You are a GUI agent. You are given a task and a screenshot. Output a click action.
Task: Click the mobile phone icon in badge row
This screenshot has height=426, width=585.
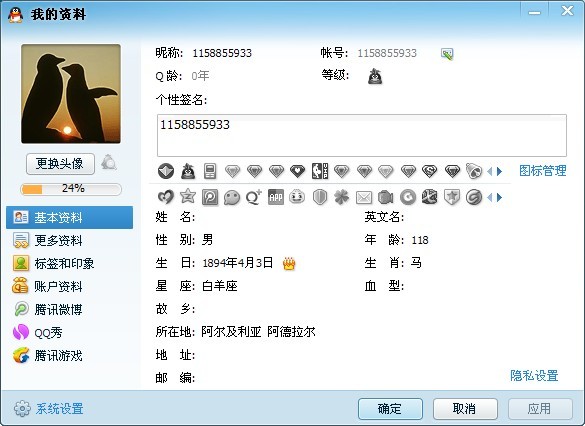click(210, 171)
